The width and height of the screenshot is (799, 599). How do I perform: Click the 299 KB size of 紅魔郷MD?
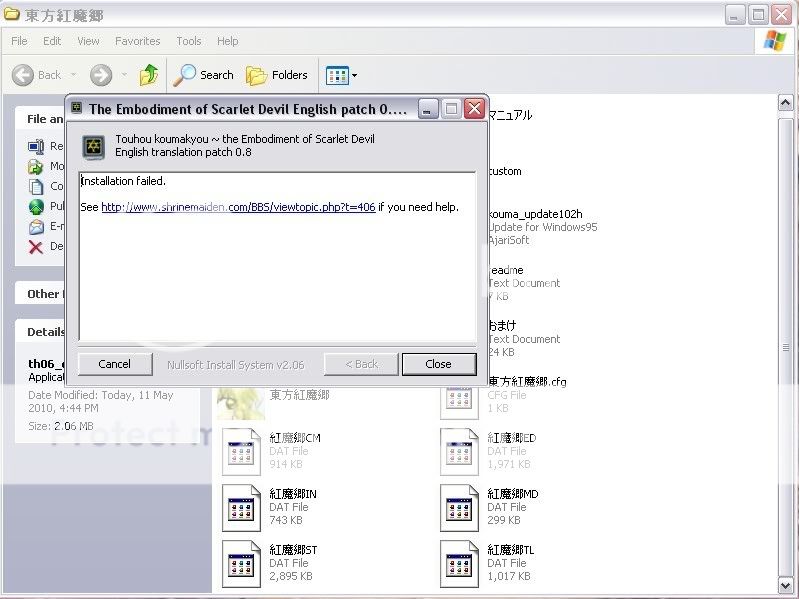(x=504, y=520)
